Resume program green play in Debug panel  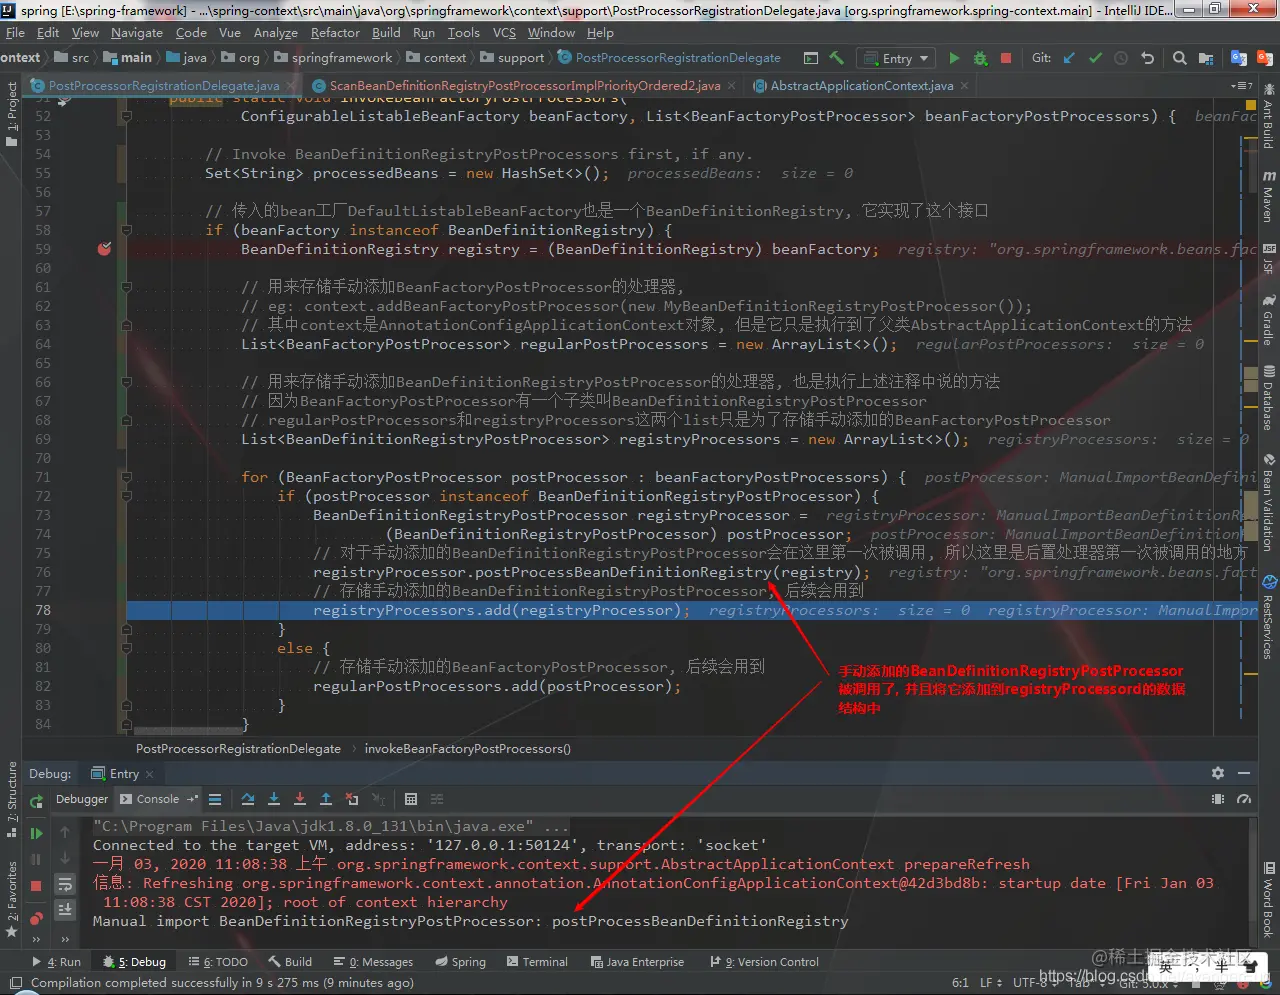(36, 833)
